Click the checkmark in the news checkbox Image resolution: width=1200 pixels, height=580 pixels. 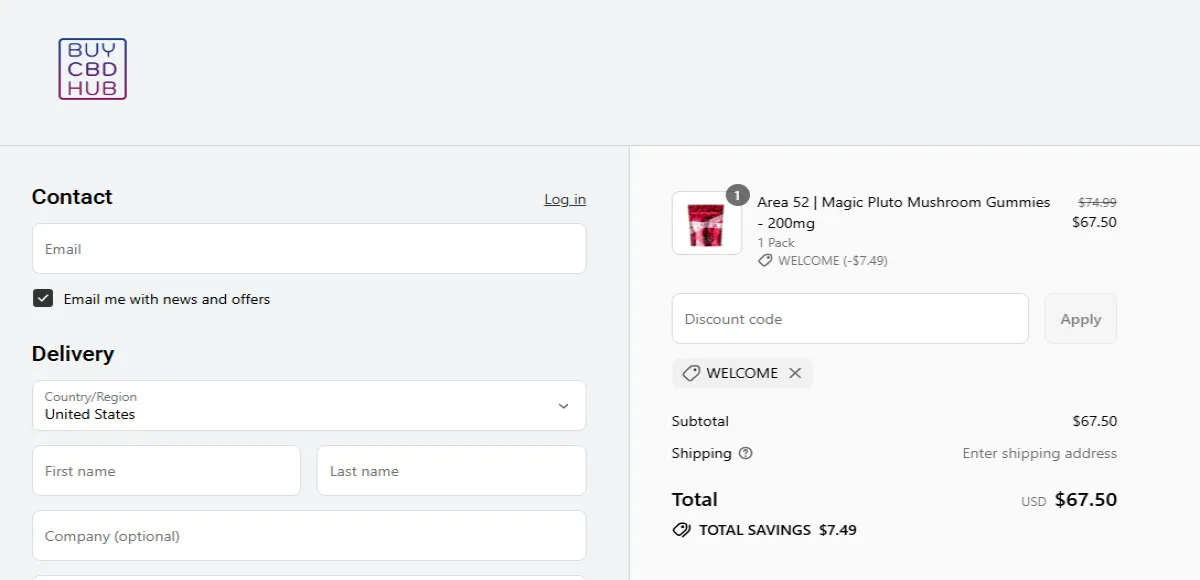click(x=42, y=298)
